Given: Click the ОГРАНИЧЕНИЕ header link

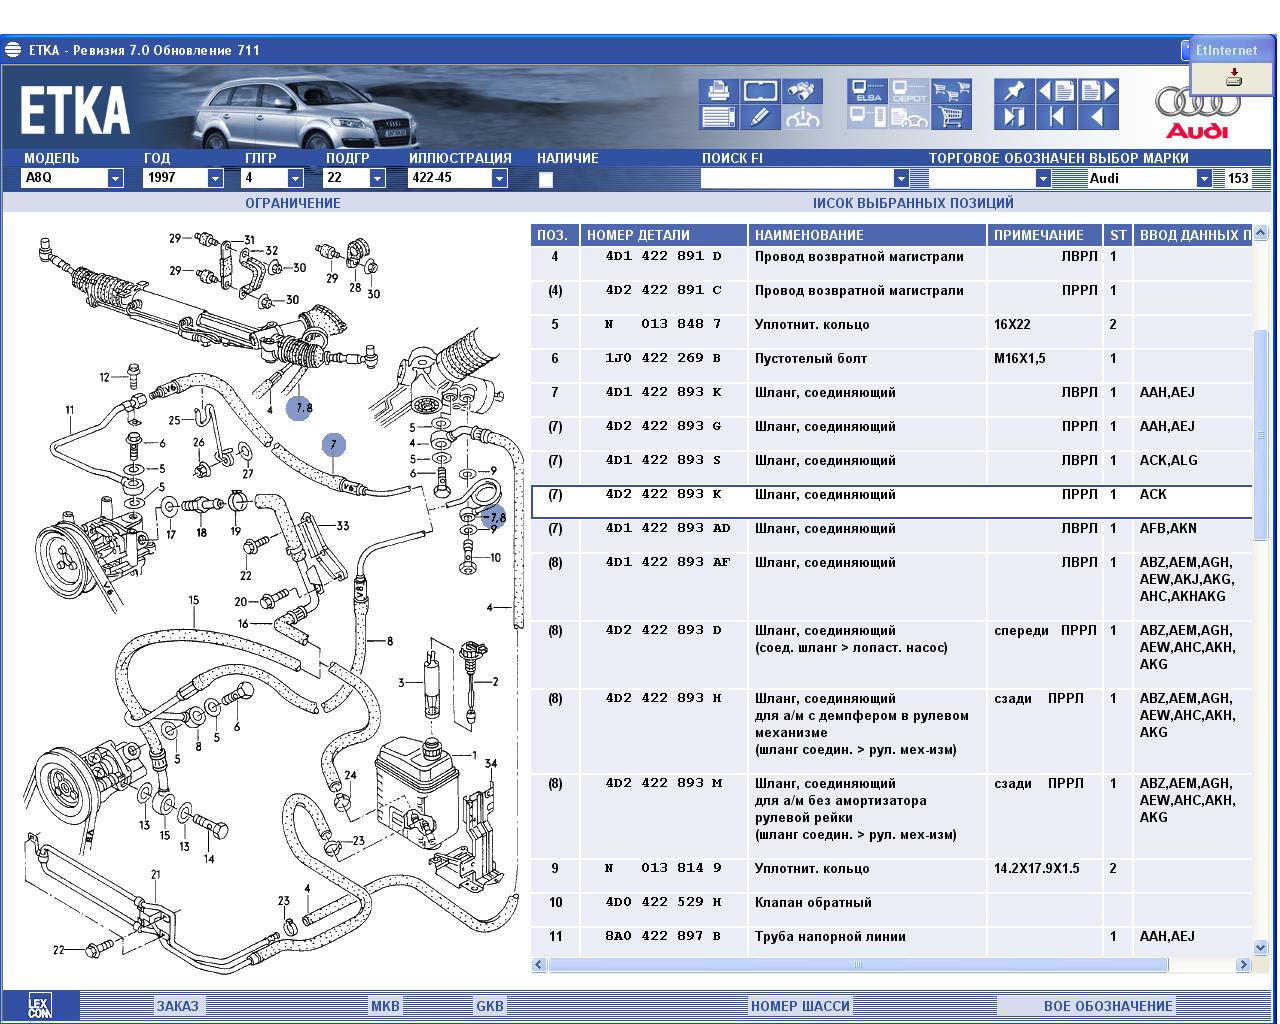Looking at the screenshot, I should [293, 203].
